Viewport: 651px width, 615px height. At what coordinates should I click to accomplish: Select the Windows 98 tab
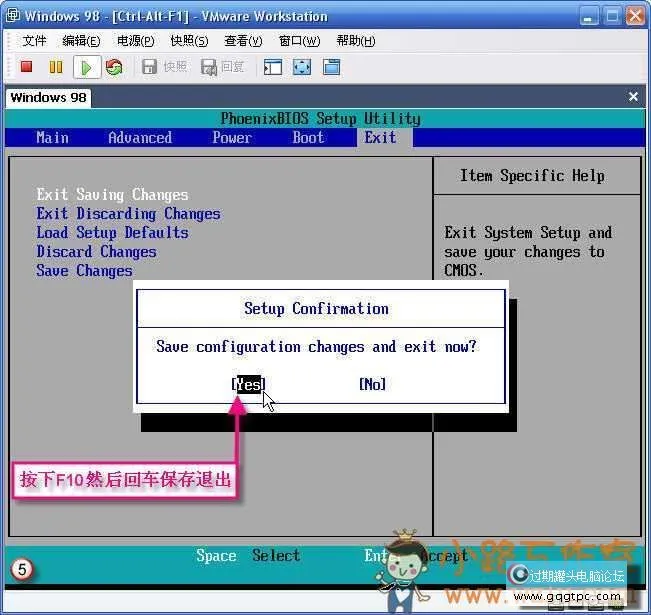(48, 97)
